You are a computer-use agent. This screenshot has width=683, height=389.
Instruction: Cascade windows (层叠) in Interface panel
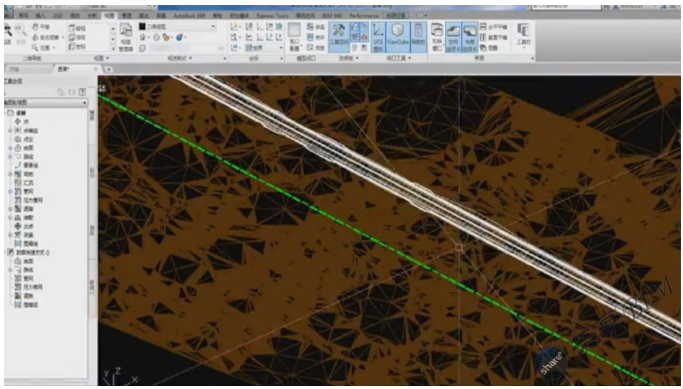[489, 48]
